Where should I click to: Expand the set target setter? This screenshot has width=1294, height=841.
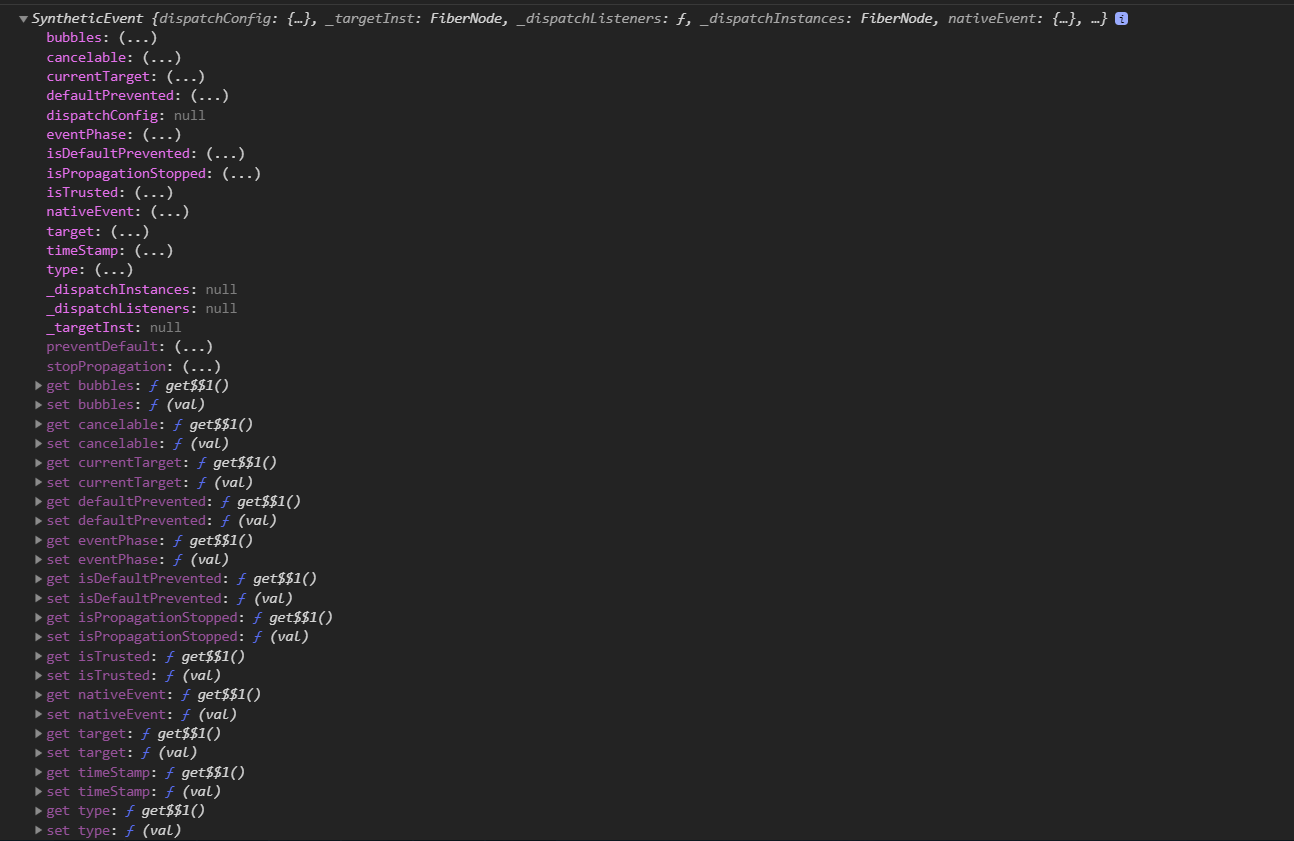(39, 753)
